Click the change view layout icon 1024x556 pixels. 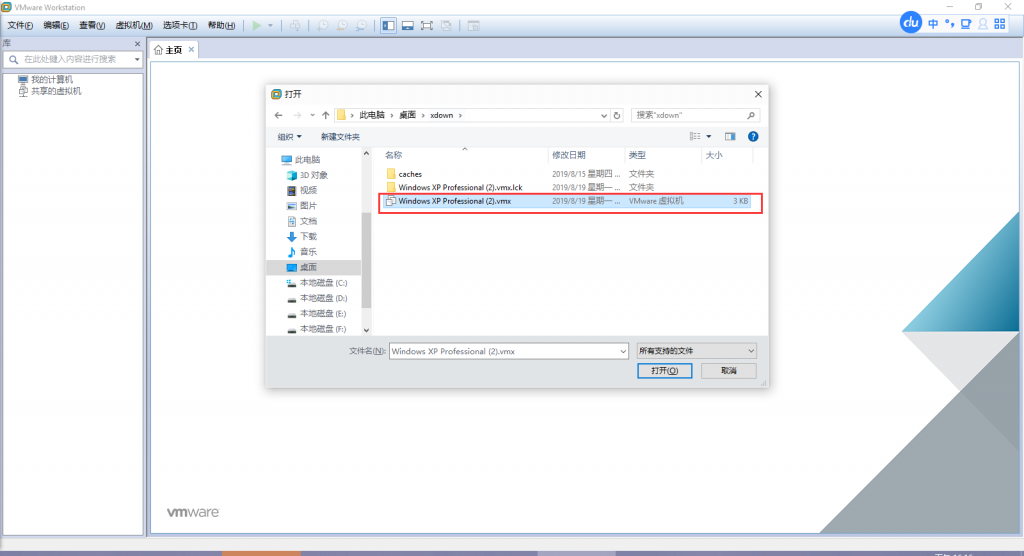pyautogui.click(x=696, y=137)
